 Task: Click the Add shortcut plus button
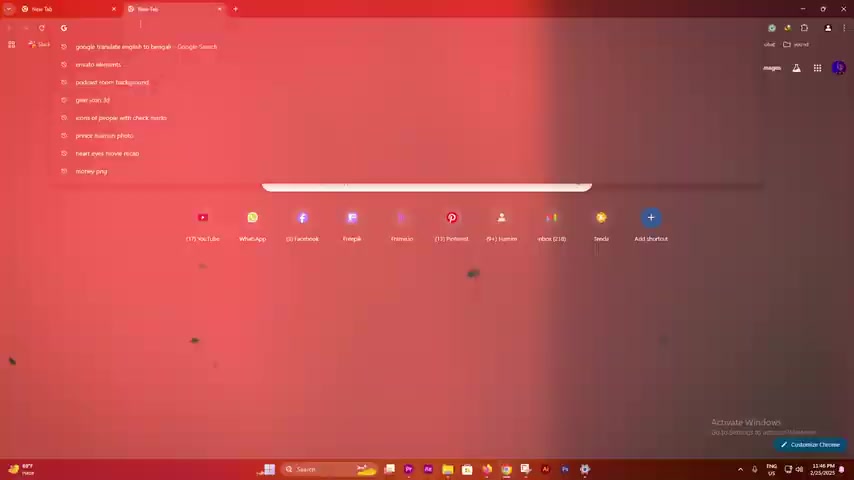pyautogui.click(x=651, y=218)
